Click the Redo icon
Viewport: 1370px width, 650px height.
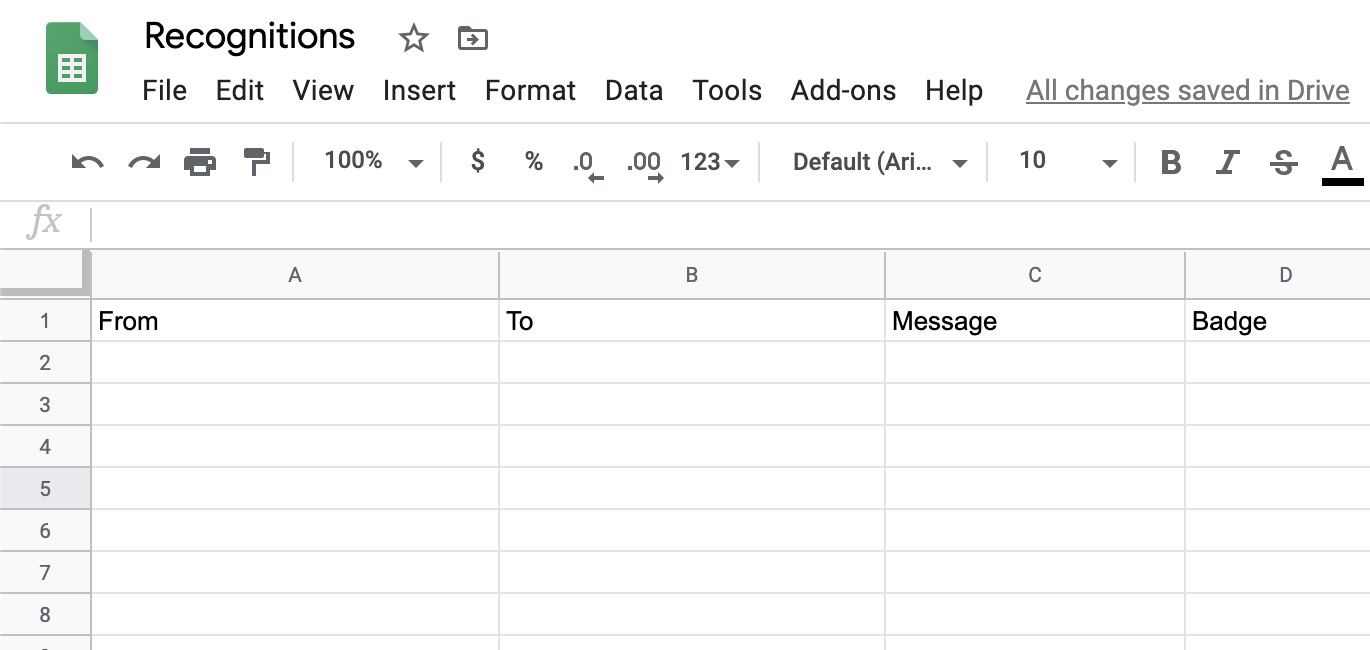(143, 161)
